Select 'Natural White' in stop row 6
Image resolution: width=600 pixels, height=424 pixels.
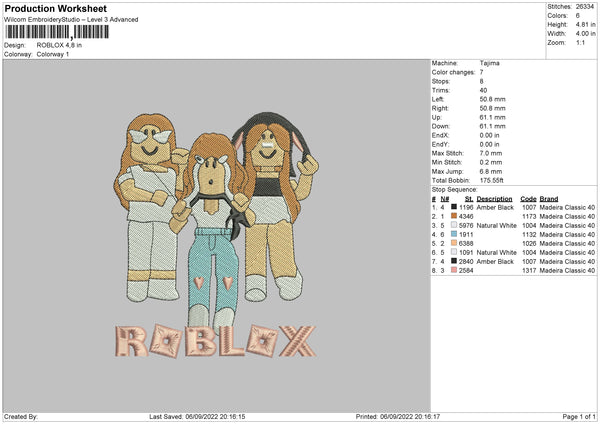[x=496, y=253]
